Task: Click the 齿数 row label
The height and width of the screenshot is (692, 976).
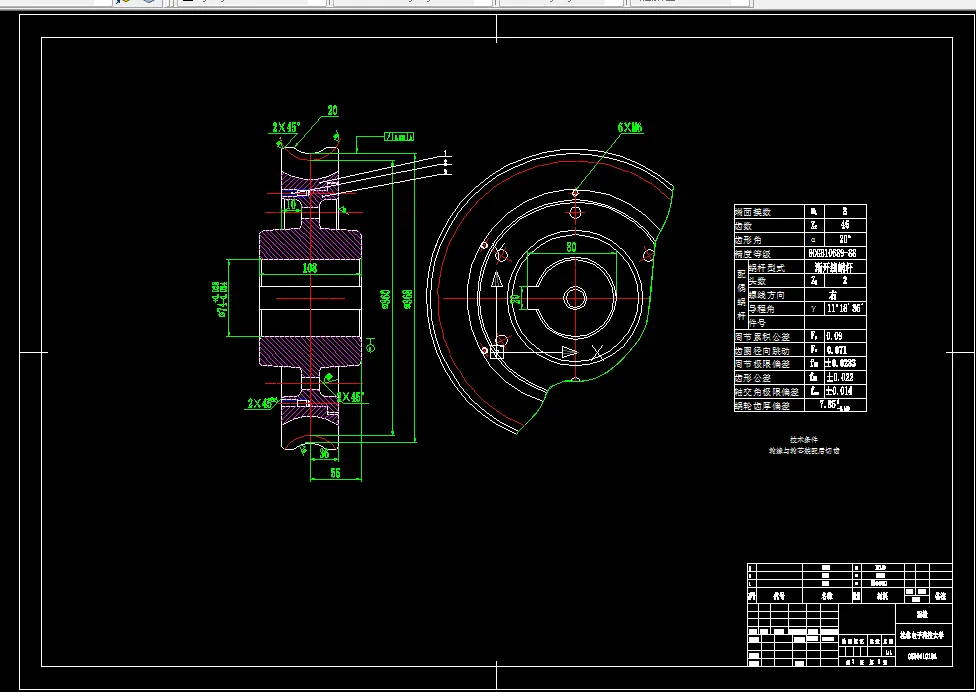Action: pyautogui.click(x=744, y=226)
